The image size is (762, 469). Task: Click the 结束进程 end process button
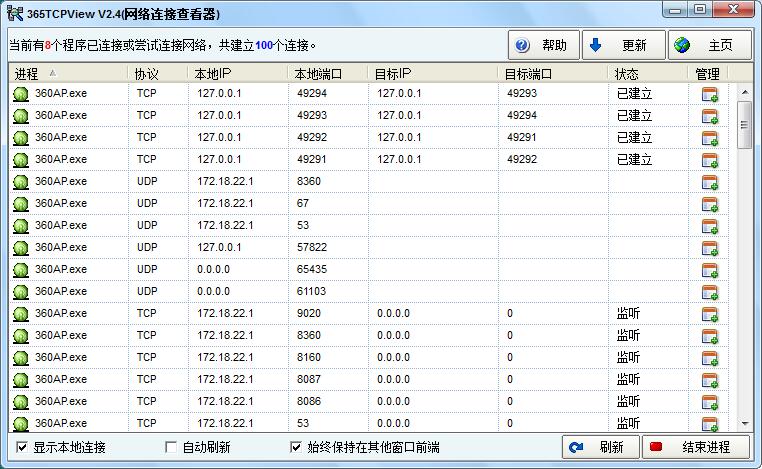(696, 447)
